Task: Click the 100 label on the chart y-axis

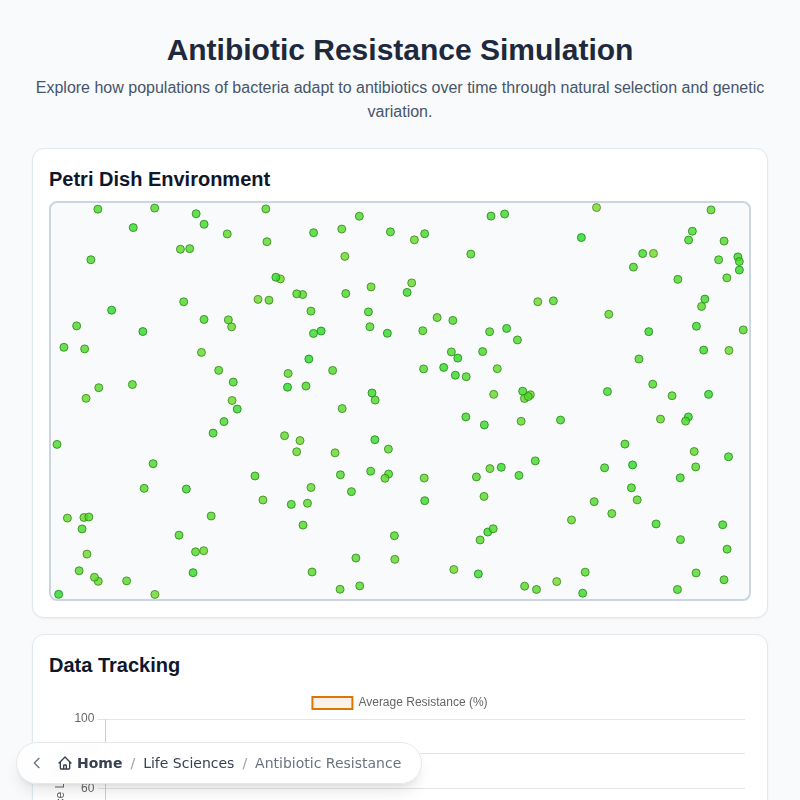Action: (x=84, y=717)
